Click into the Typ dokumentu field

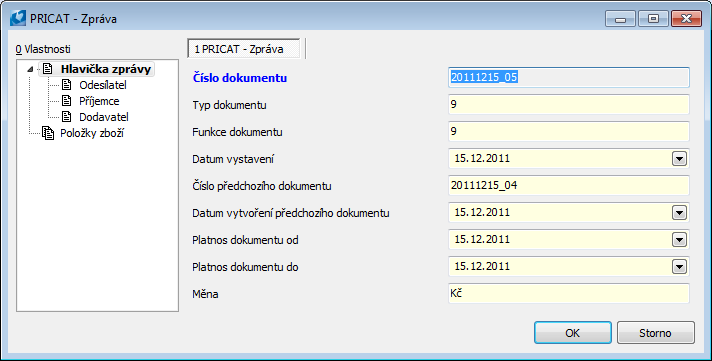click(x=569, y=104)
